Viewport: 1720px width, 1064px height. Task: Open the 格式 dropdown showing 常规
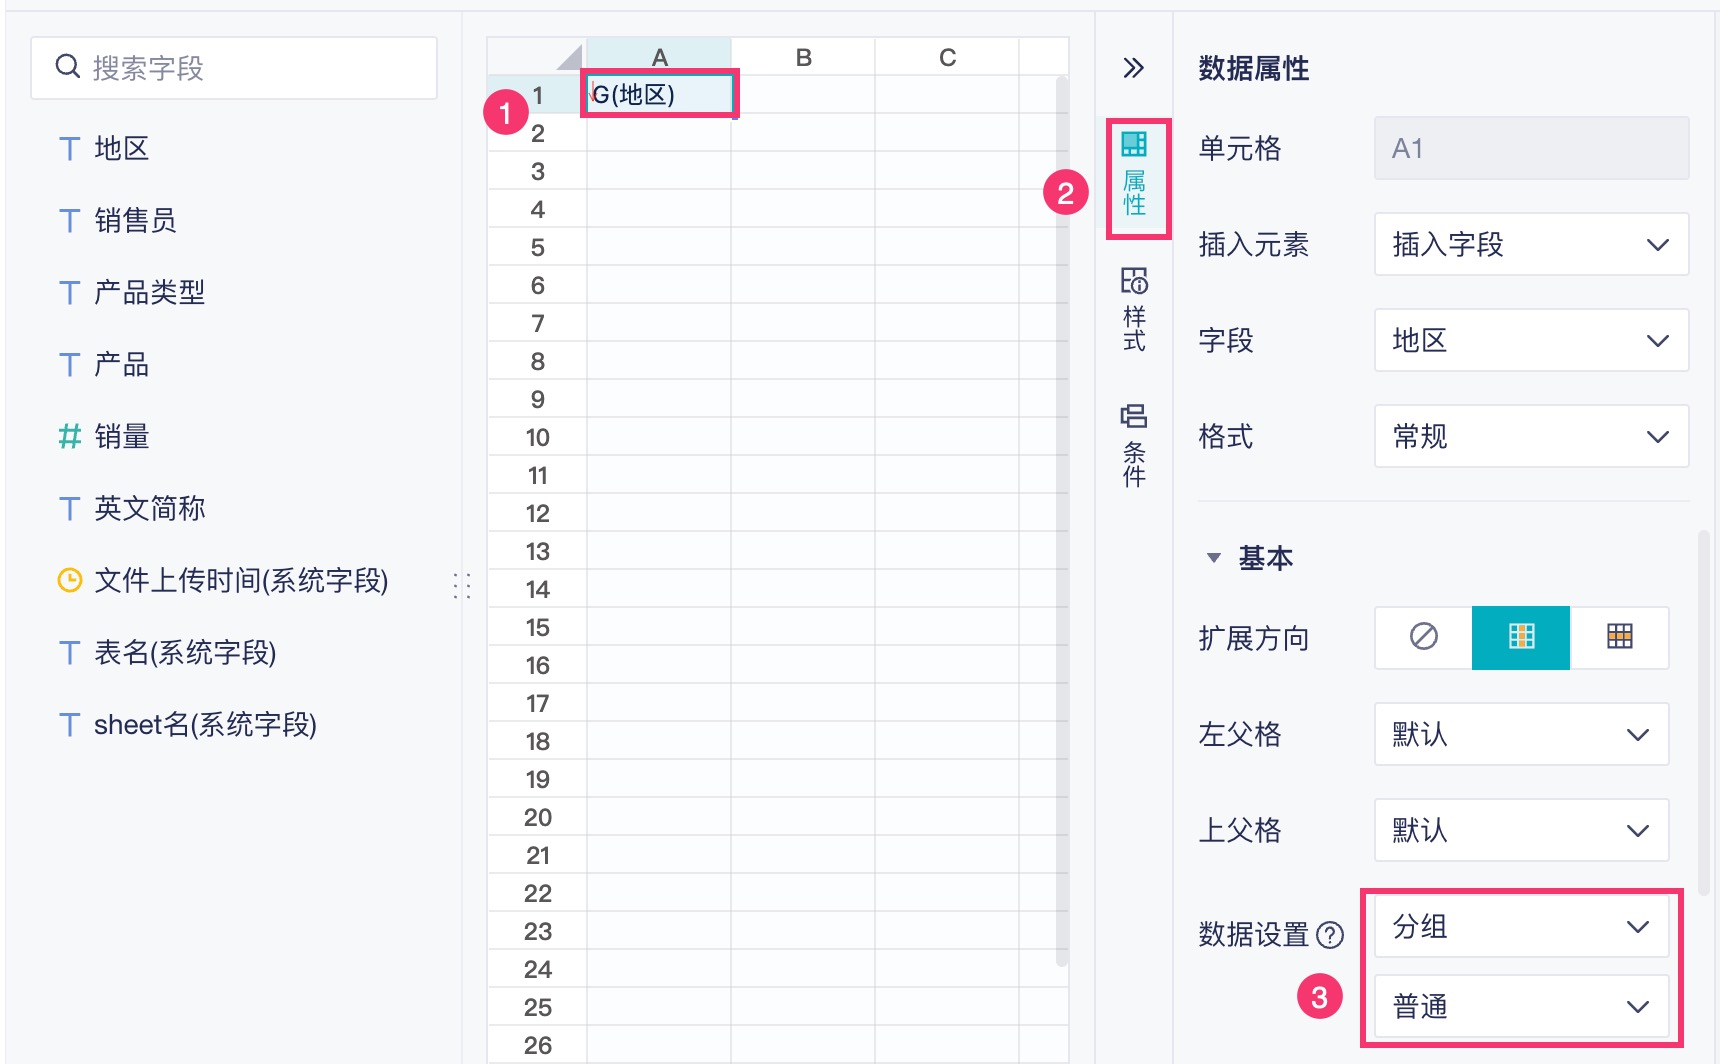[x=1531, y=437]
